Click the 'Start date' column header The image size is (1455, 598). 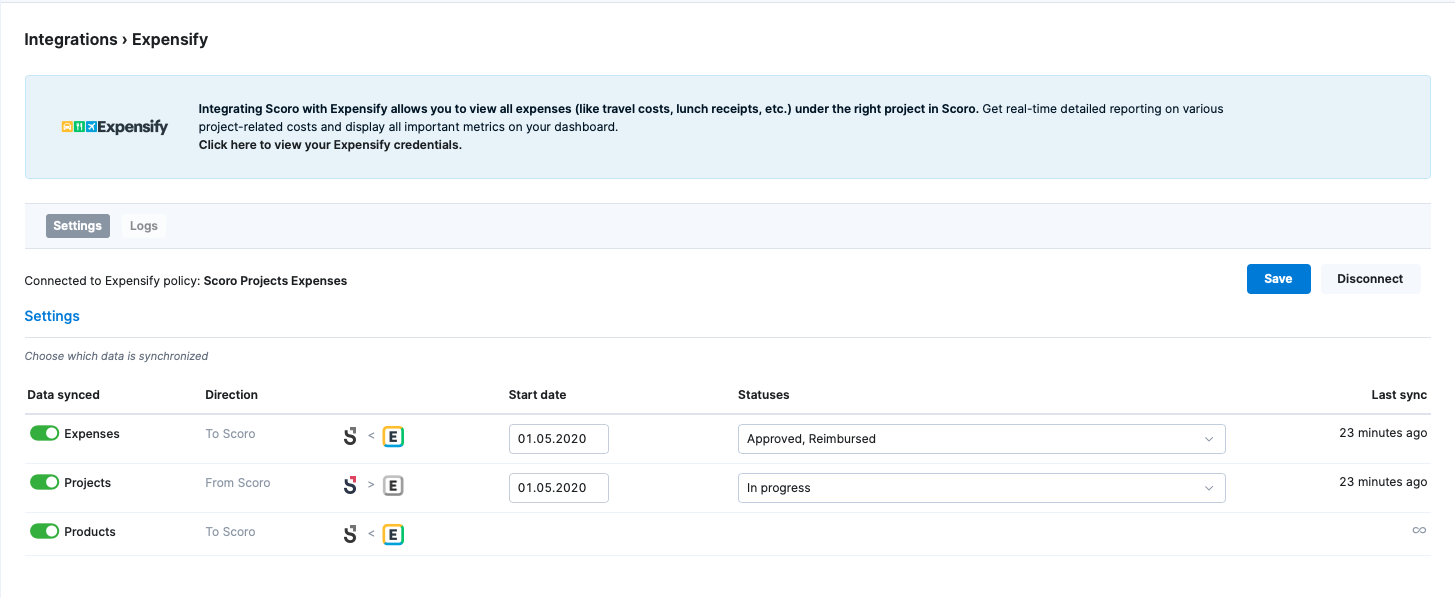(x=538, y=395)
